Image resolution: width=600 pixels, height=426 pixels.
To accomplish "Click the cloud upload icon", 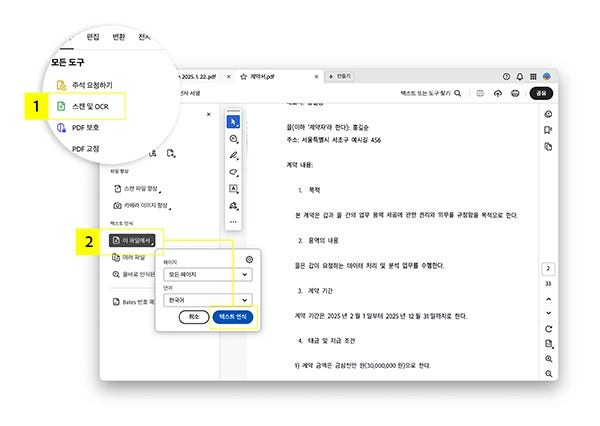I will (498, 93).
